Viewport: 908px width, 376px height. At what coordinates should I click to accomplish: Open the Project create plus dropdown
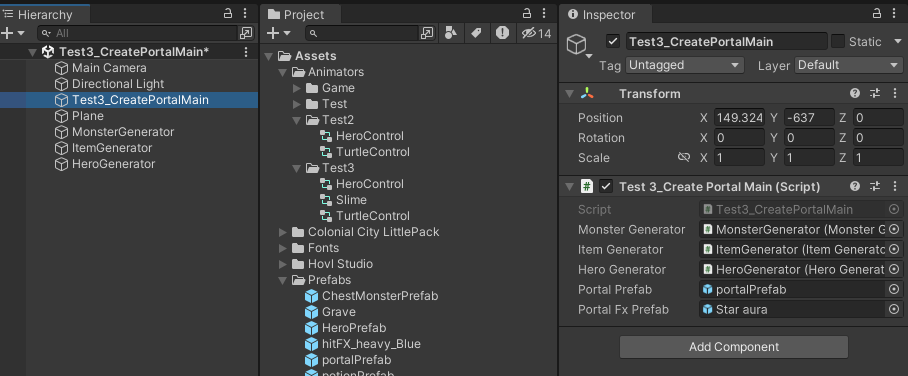[279, 33]
